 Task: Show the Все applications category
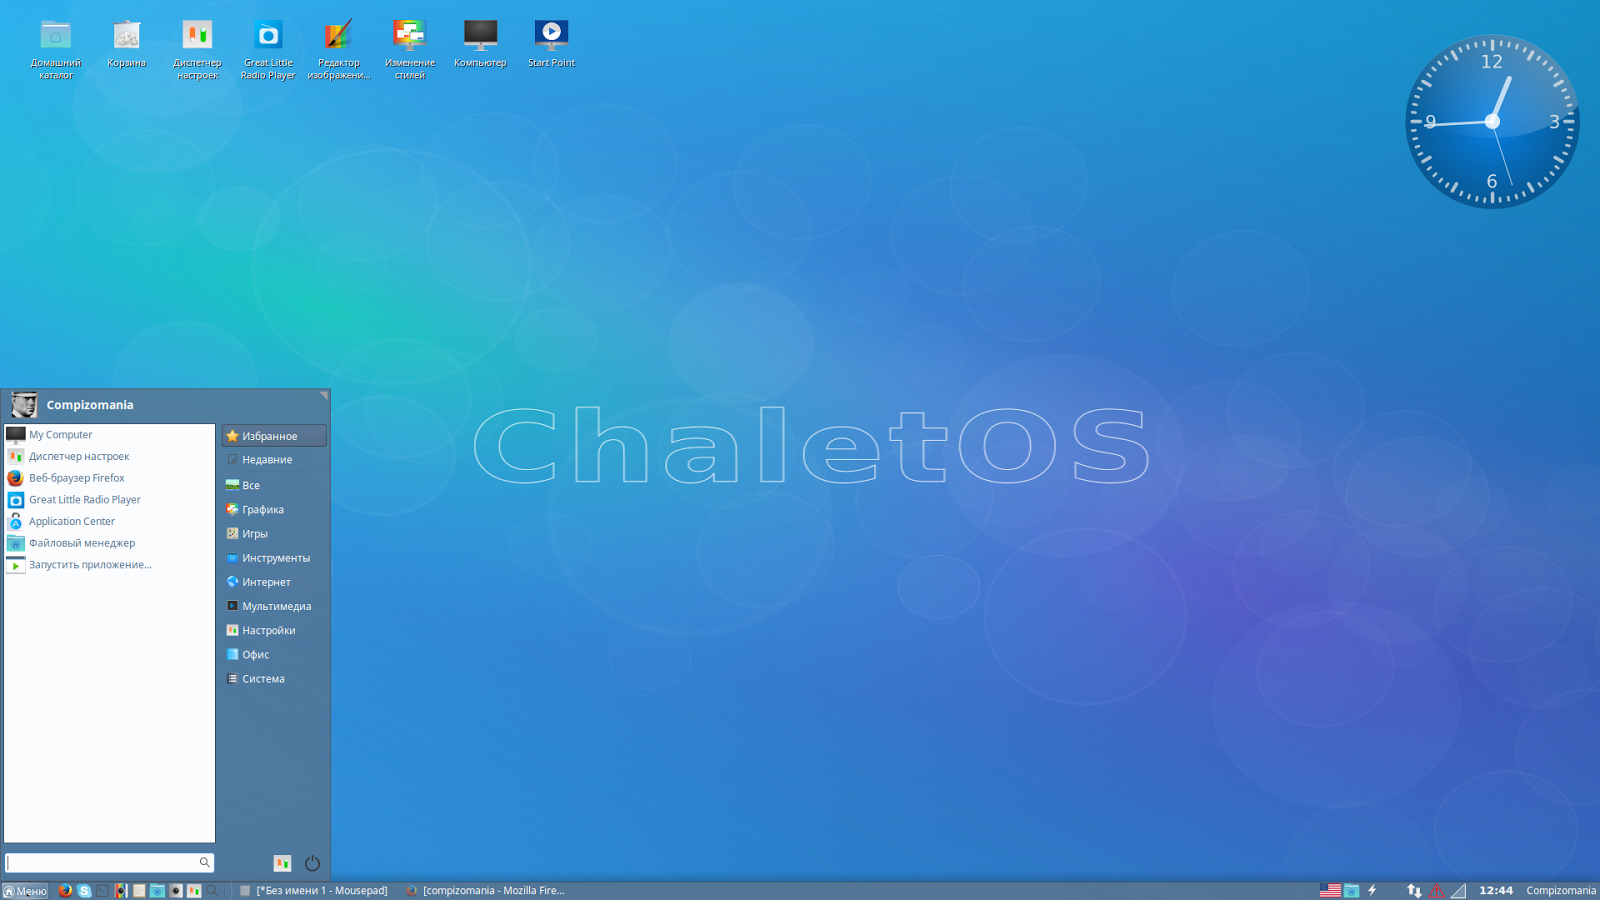click(274, 485)
